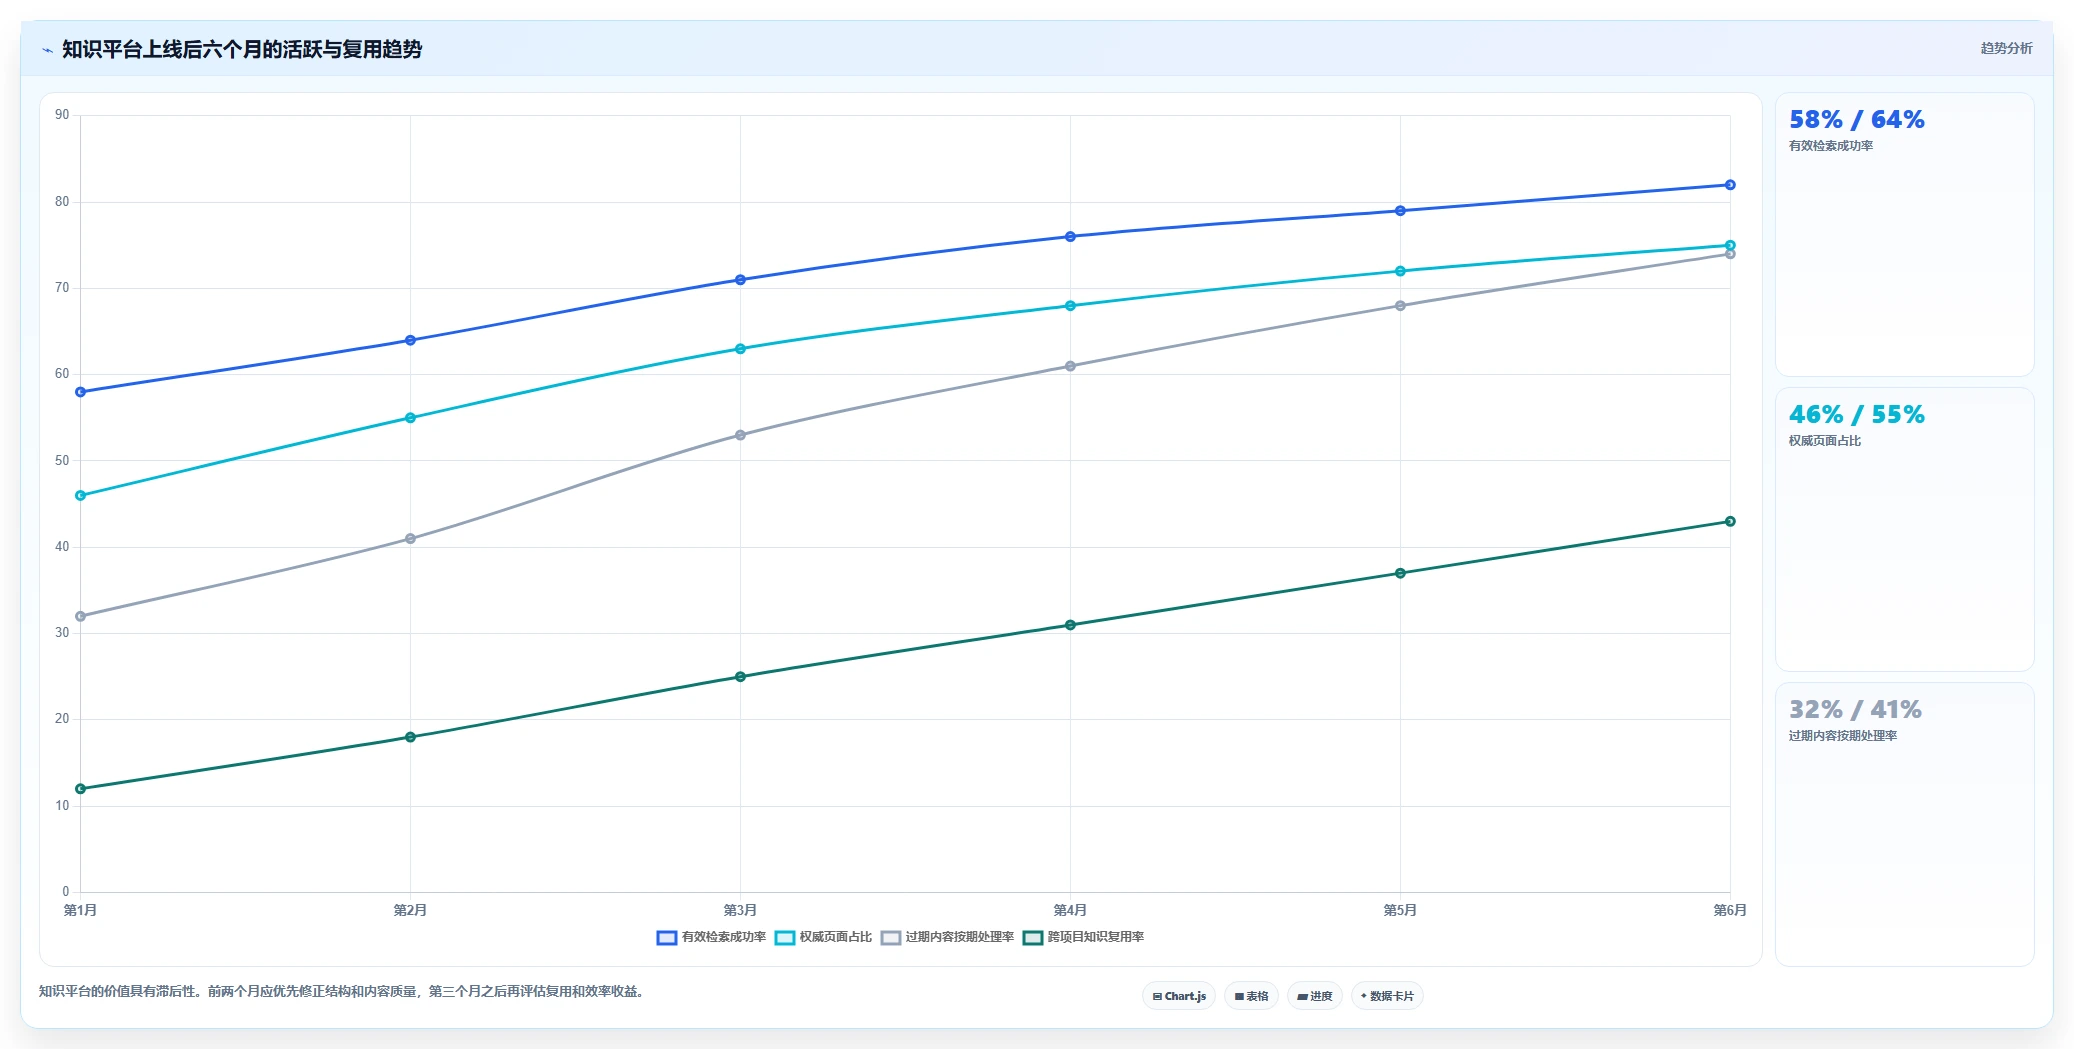
Task: Click the cyan data point at 第2月 (55)
Action: tap(410, 418)
